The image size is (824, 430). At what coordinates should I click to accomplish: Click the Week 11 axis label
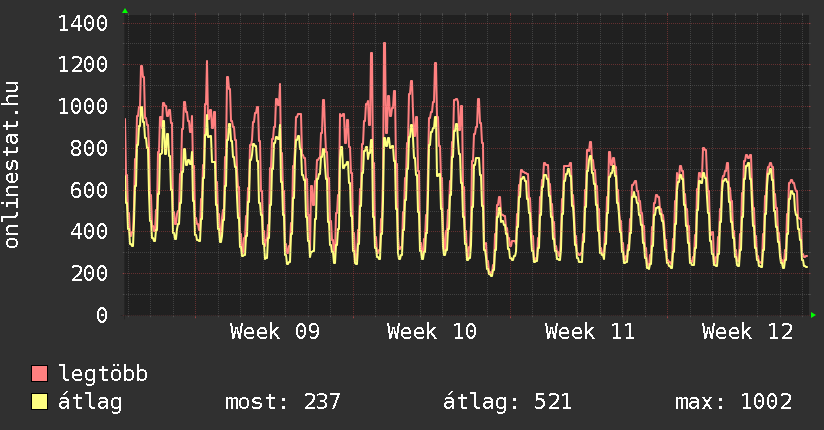point(590,332)
